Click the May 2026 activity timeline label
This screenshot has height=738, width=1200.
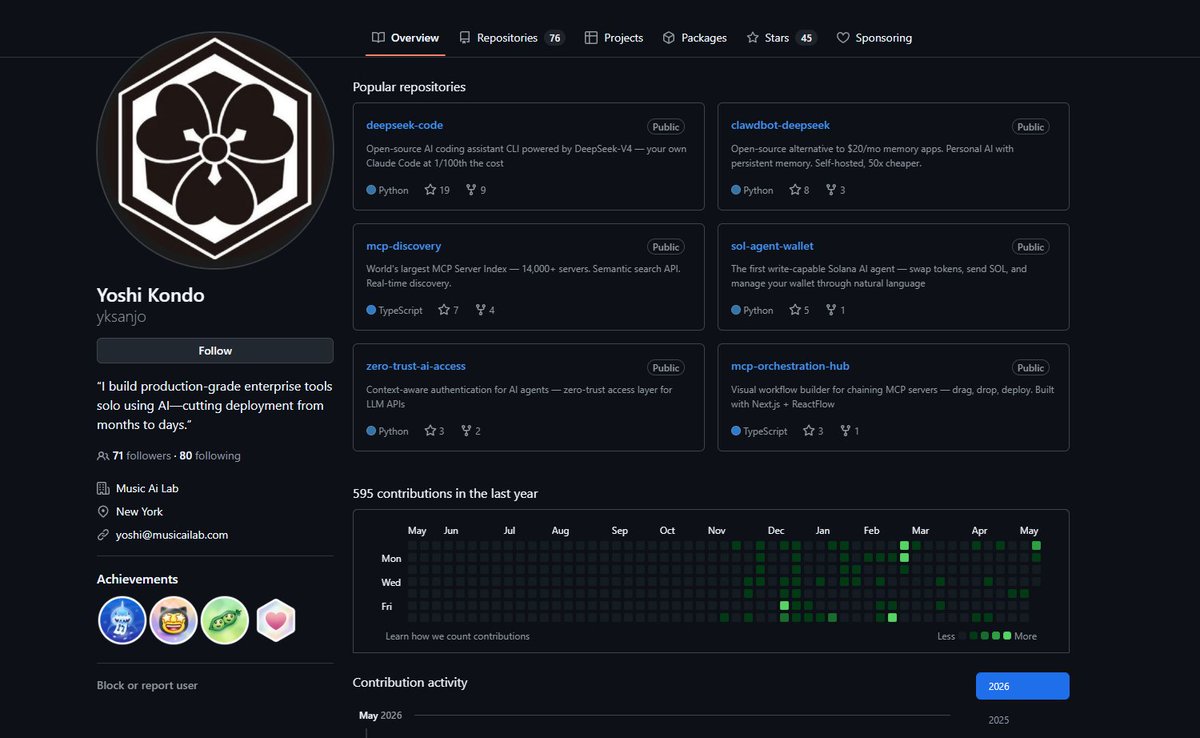click(x=382, y=715)
